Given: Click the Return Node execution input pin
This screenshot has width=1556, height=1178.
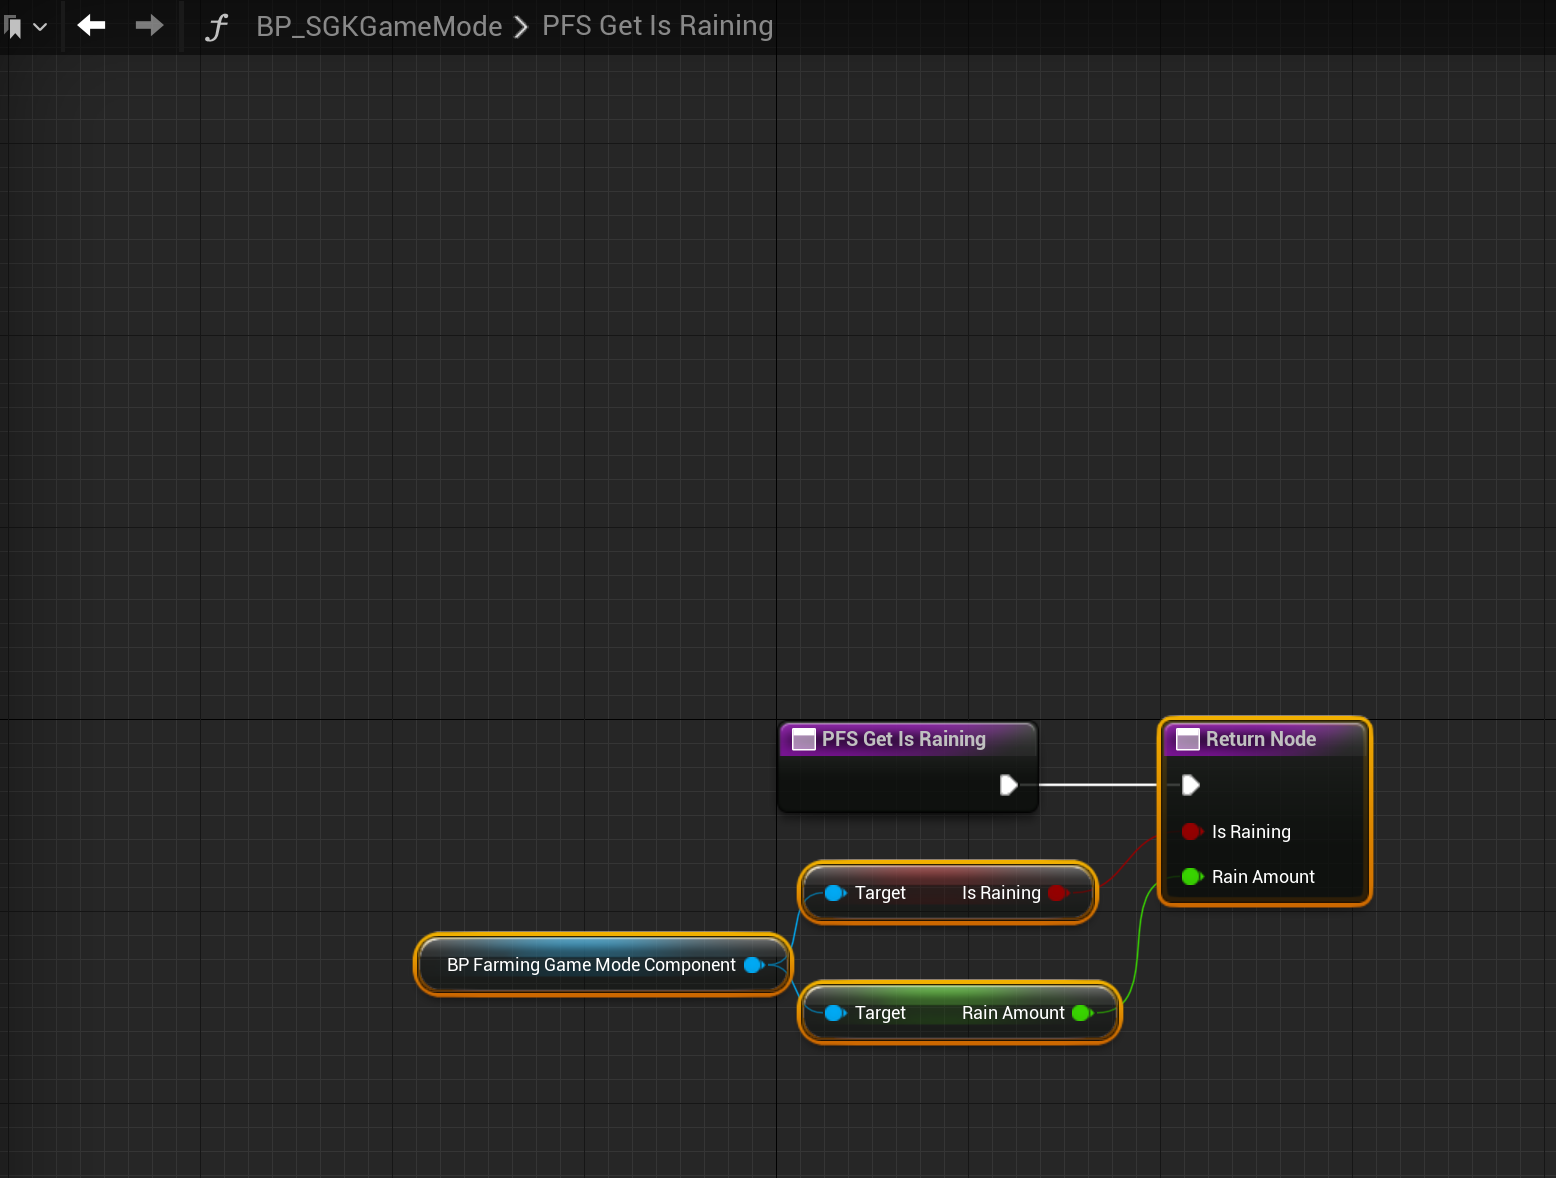Looking at the screenshot, I should tap(1190, 785).
